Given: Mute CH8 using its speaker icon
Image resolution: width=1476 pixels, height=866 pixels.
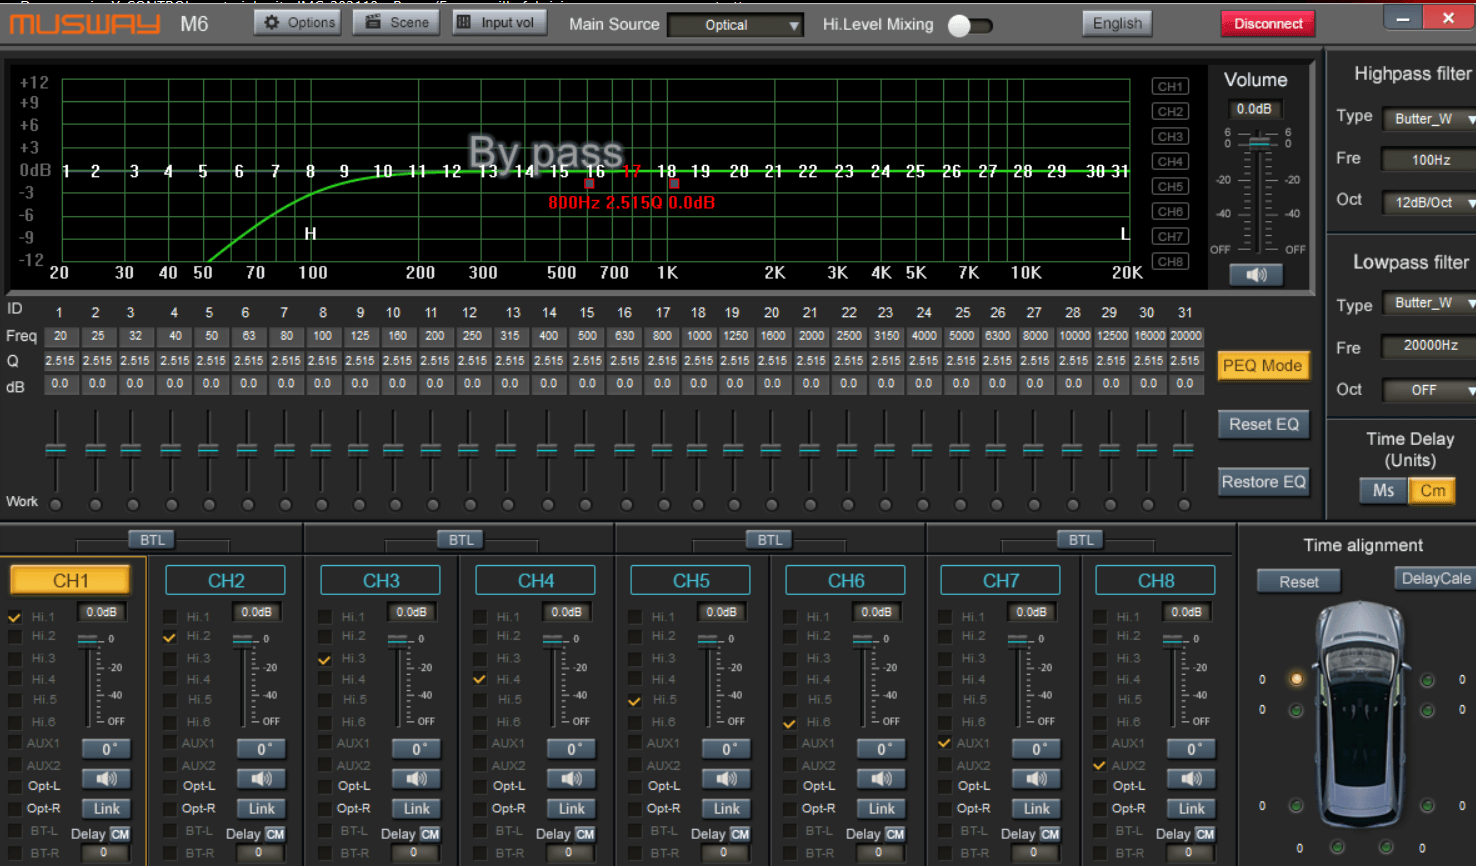Looking at the screenshot, I should click(x=1192, y=778).
